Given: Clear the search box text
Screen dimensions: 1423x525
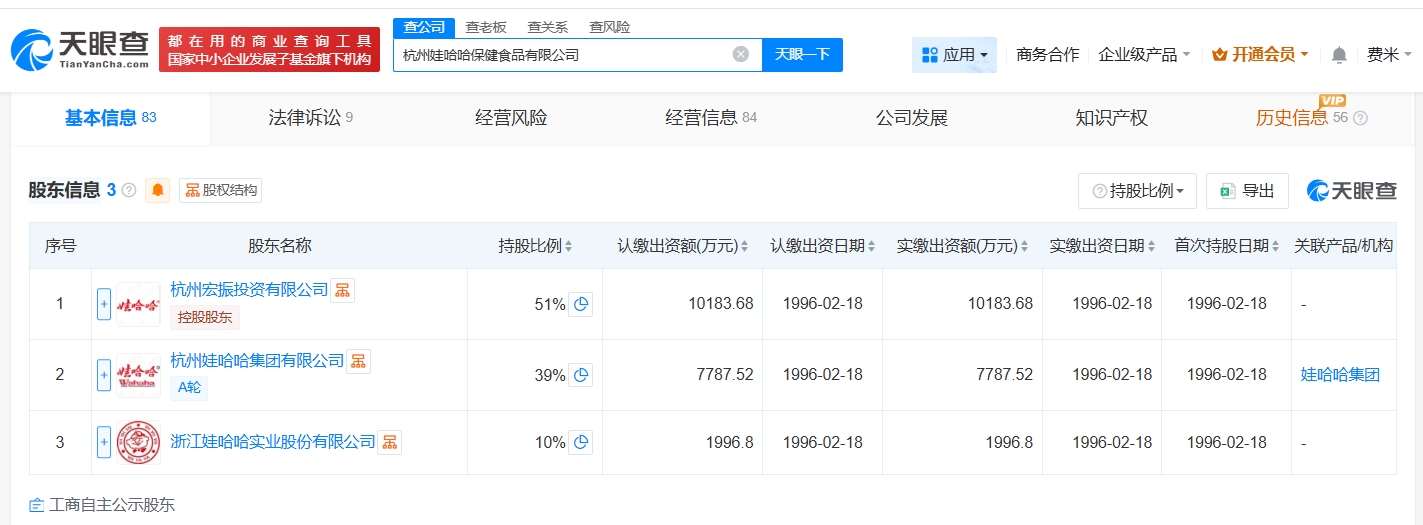Looking at the screenshot, I should click(x=740, y=54).
